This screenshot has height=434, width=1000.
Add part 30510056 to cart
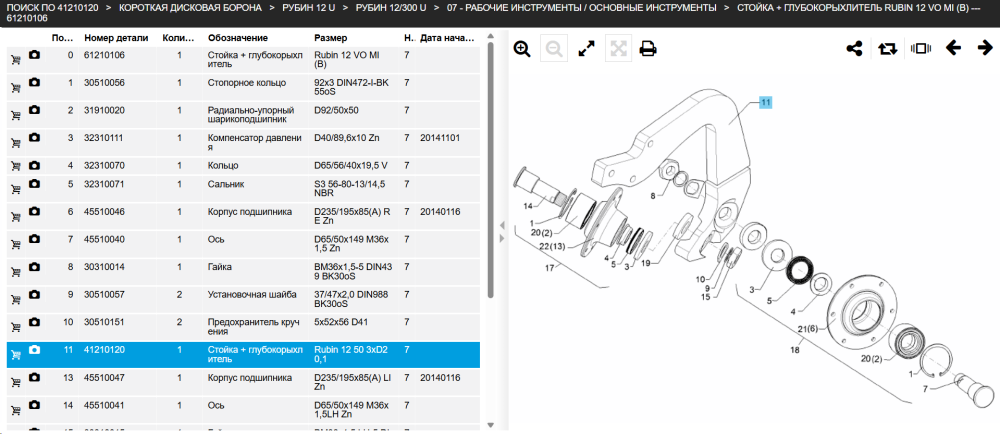16,87
